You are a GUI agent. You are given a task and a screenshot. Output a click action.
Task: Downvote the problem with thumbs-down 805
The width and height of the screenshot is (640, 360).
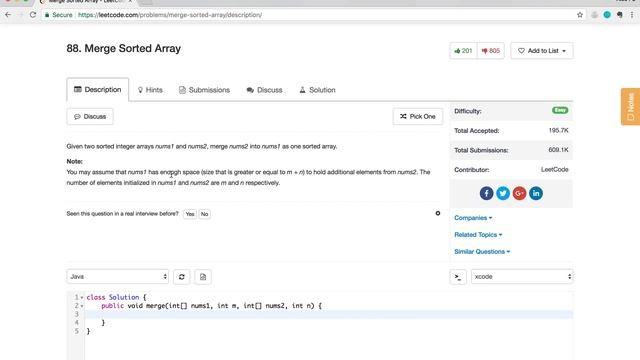click(x=491, y=51)
